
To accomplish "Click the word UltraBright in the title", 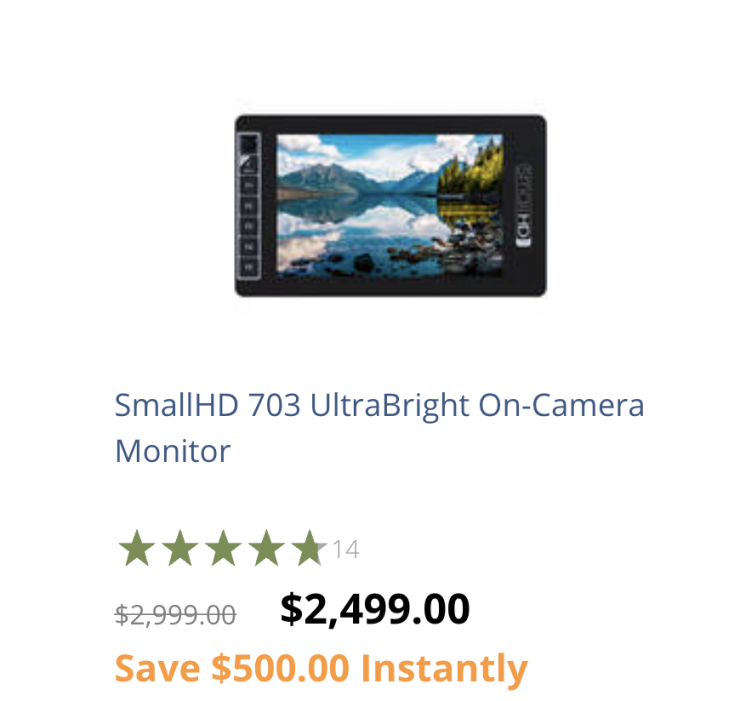I will pos(390,406).
